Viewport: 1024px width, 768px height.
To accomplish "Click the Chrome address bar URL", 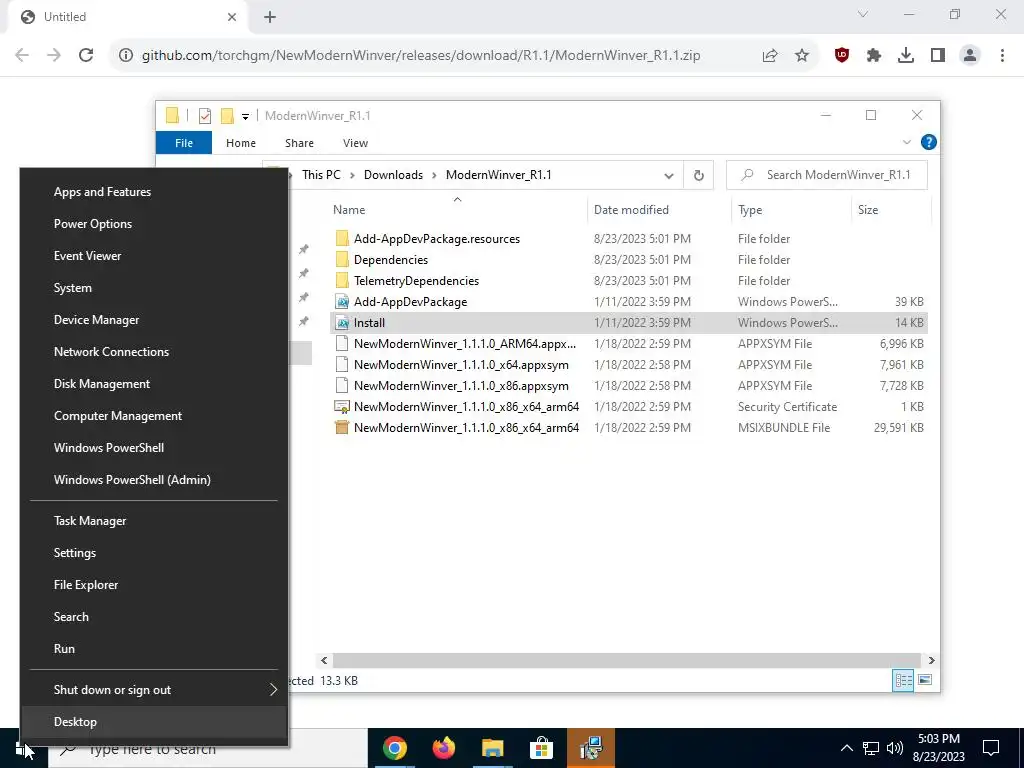I will click(421, 56).
